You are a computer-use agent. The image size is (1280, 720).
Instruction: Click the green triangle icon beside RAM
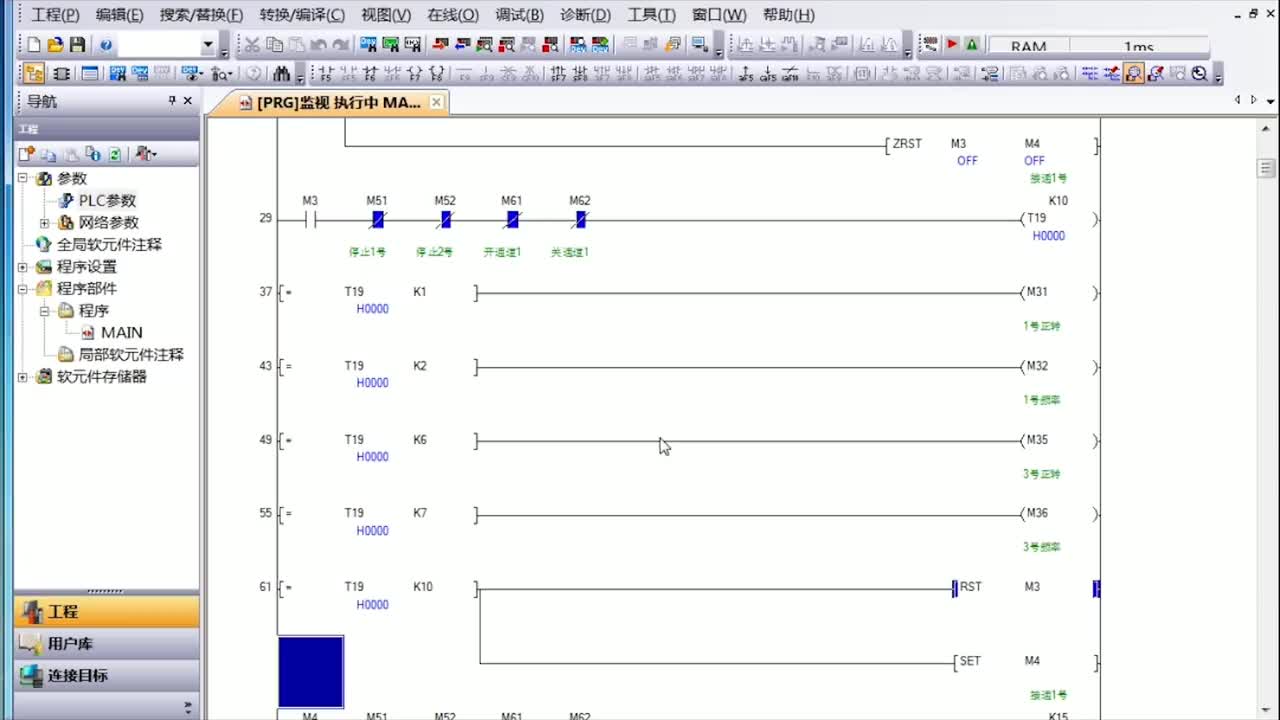coord(971,45)
